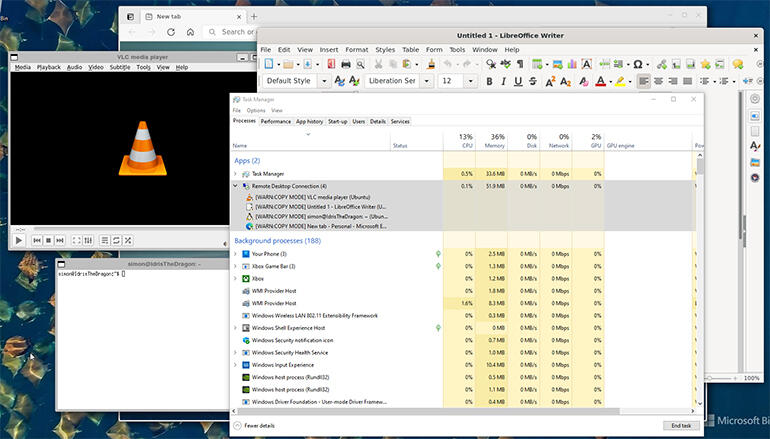Viewport: 770px width, 439px height.
Task: Toggle Italic in Writer
Action: click(503, 82)
